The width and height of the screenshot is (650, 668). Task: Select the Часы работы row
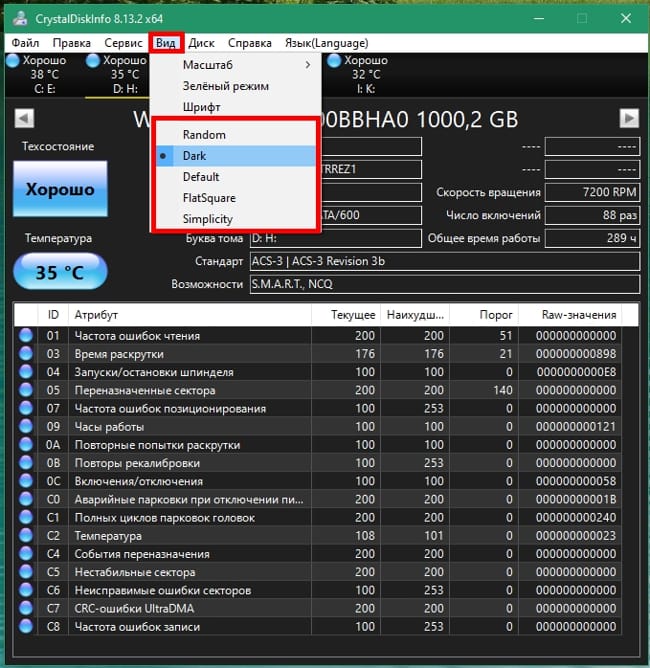point(318,426)
